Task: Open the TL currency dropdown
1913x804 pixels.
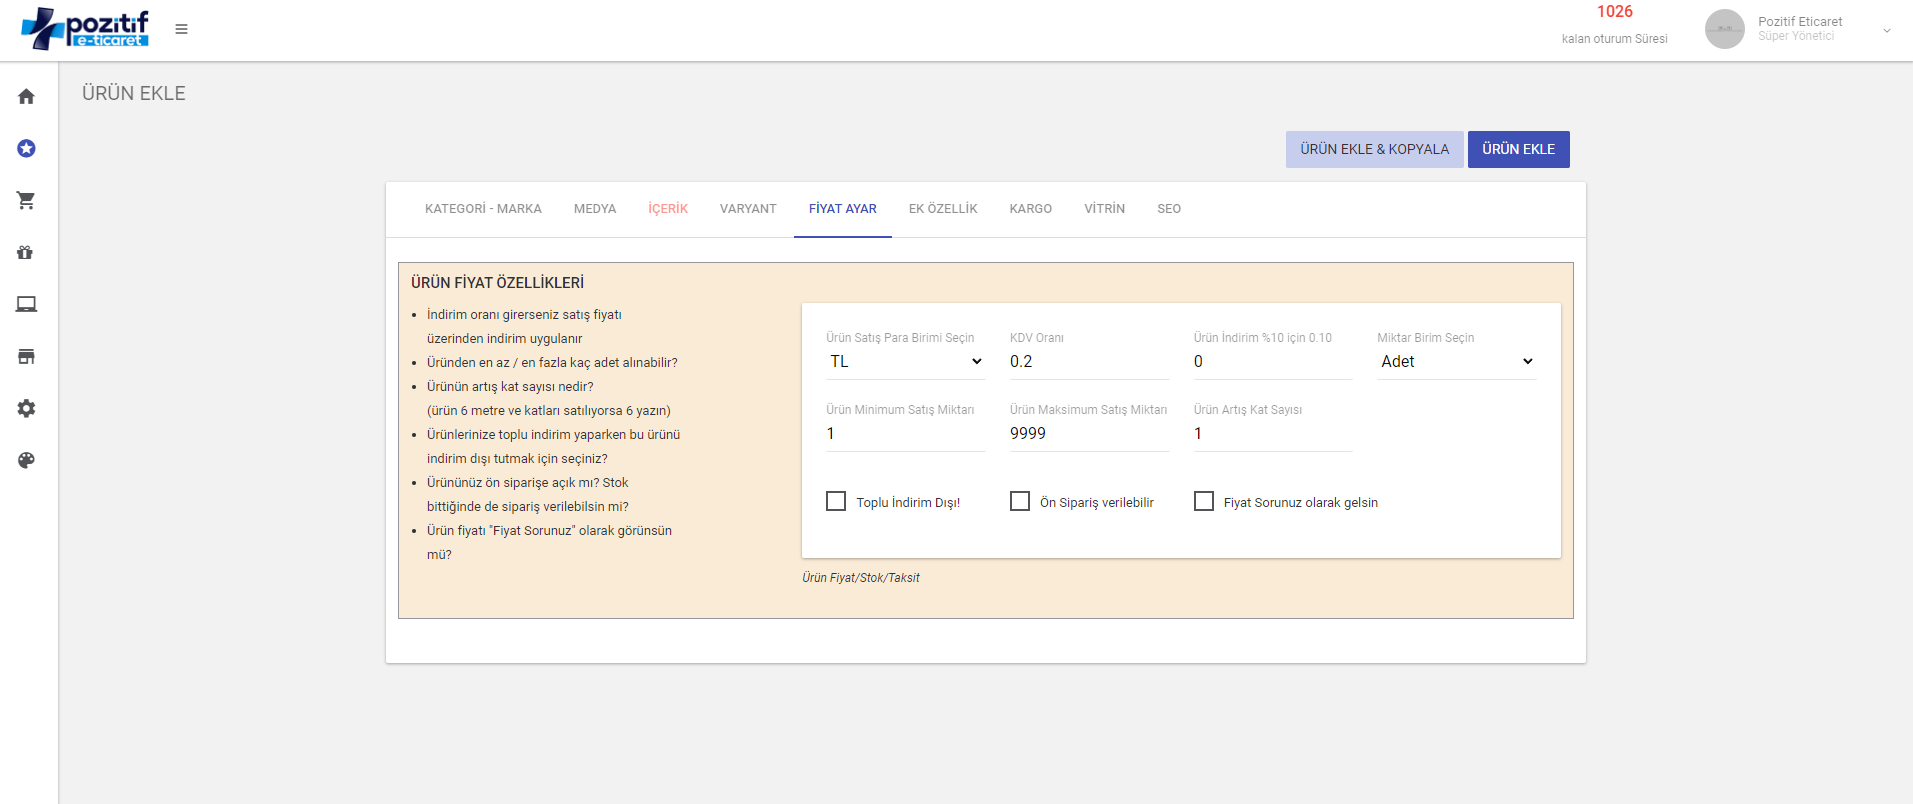Action: pyautogui.click(x=905, y=362)
